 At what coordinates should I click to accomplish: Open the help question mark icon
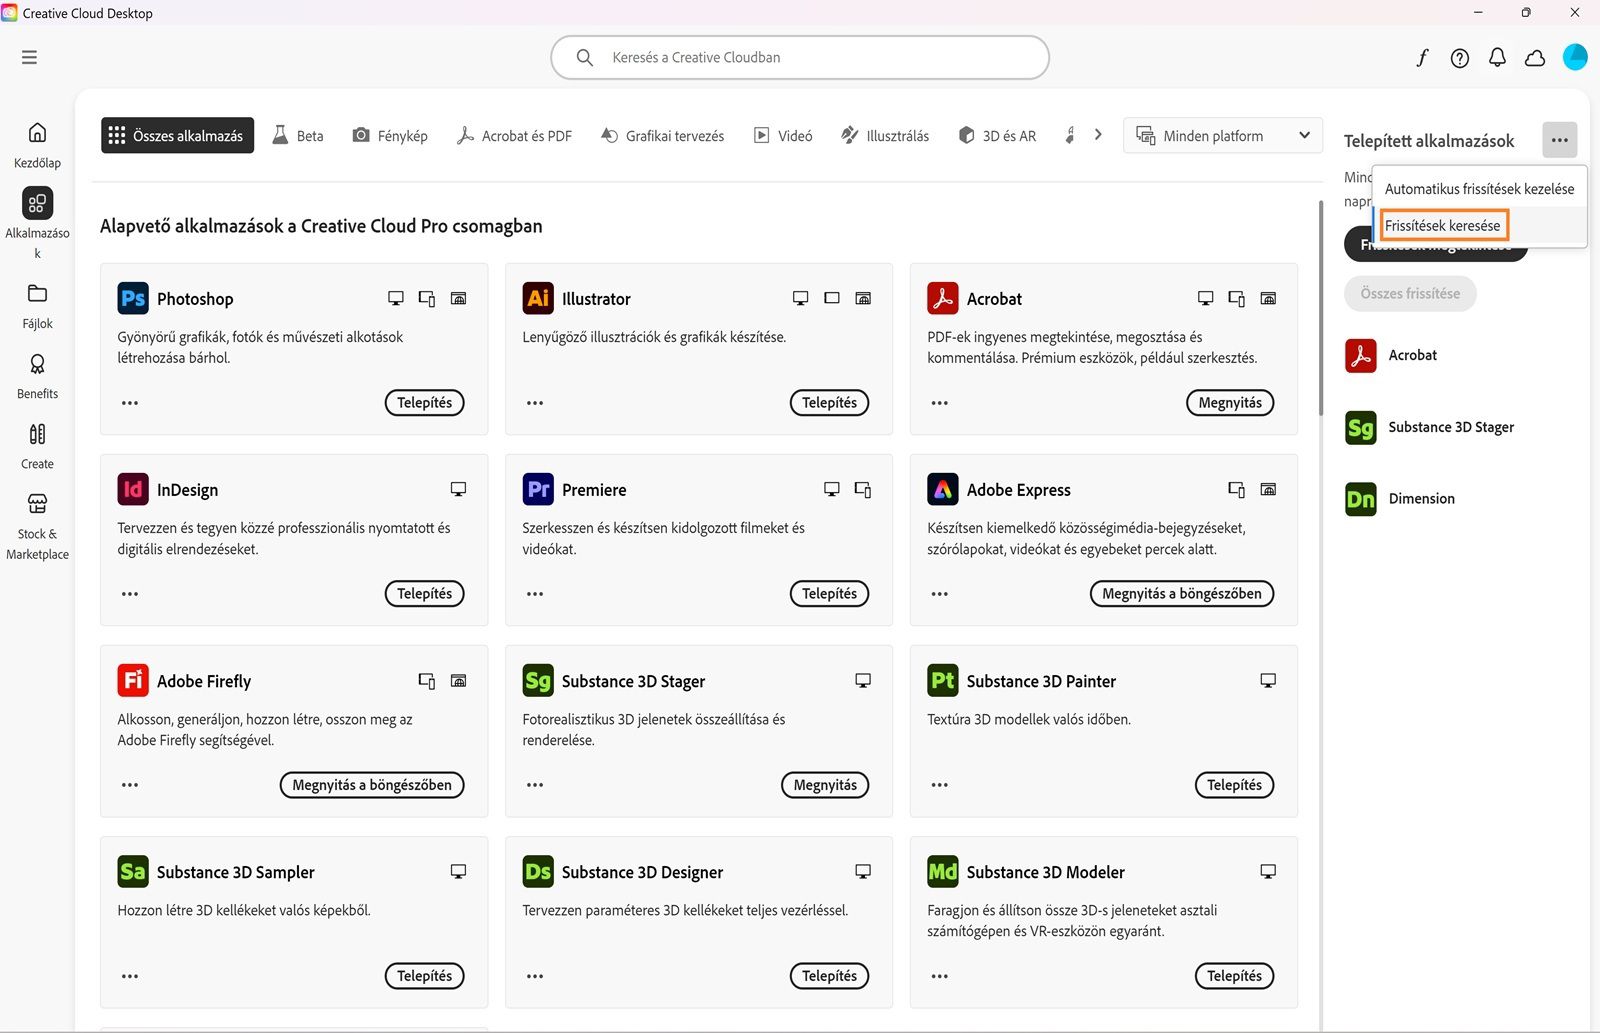tap(1460, 58)
